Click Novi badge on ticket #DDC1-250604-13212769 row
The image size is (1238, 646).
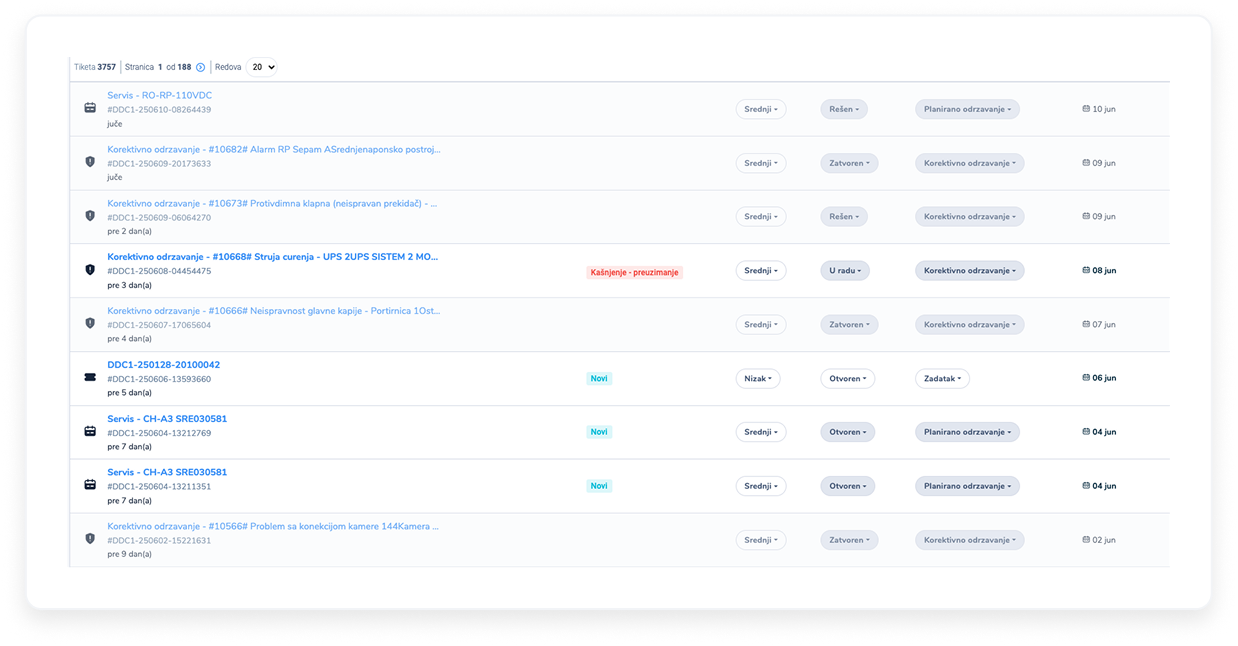(599, 432)
